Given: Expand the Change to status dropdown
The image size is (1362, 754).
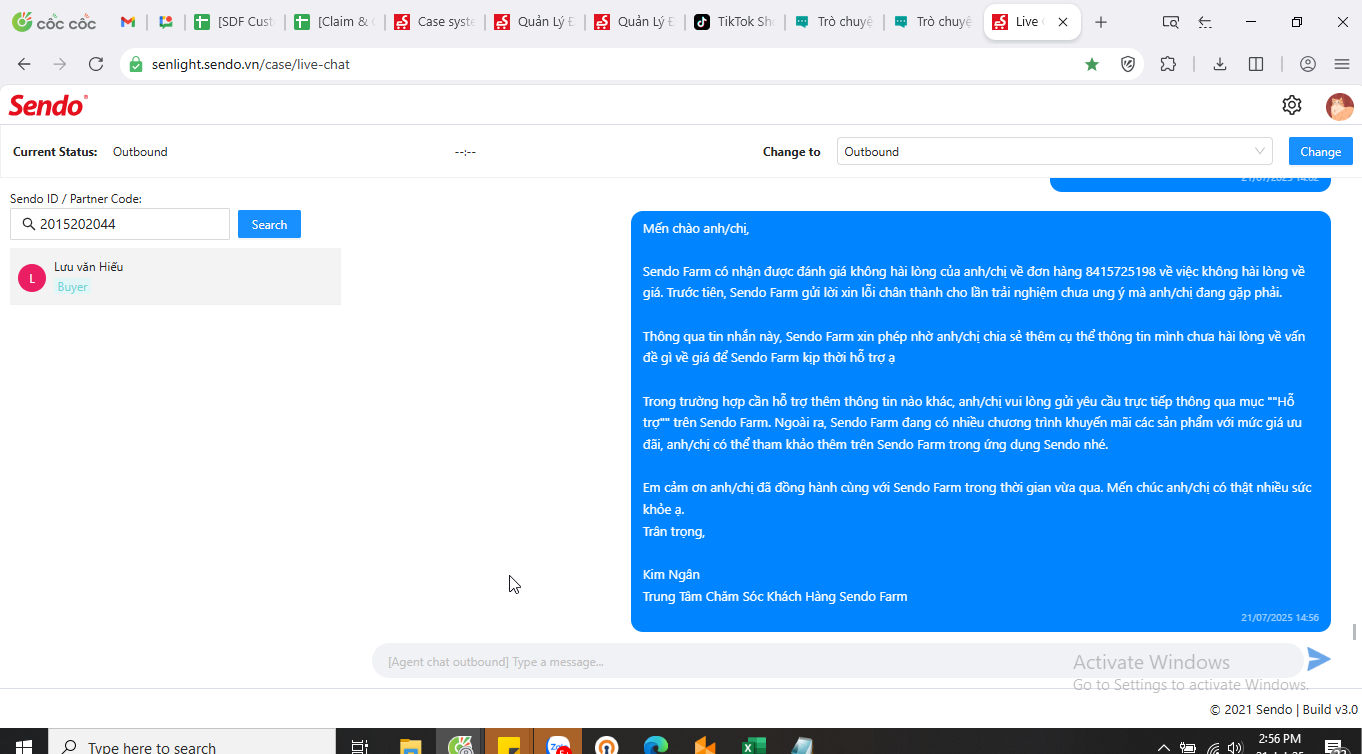Looking at the screenshot, I should tap(1055, 151).
